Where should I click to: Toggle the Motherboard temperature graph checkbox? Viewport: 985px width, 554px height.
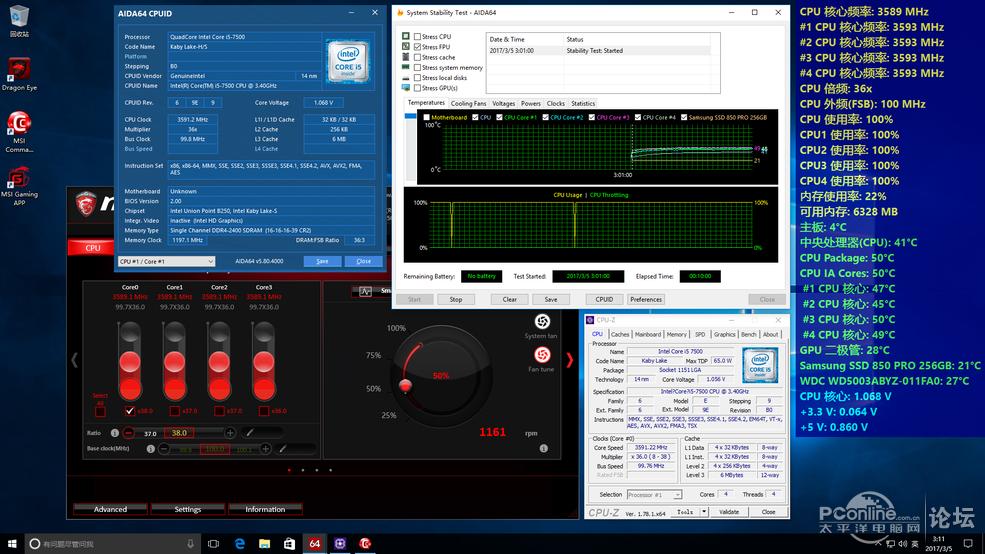(x=427, y=117)
